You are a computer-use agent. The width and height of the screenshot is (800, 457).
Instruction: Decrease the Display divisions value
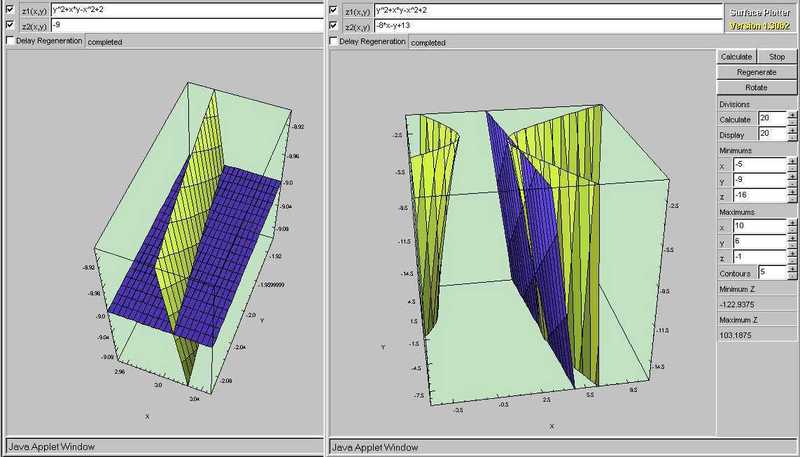[x=793, y=136]
